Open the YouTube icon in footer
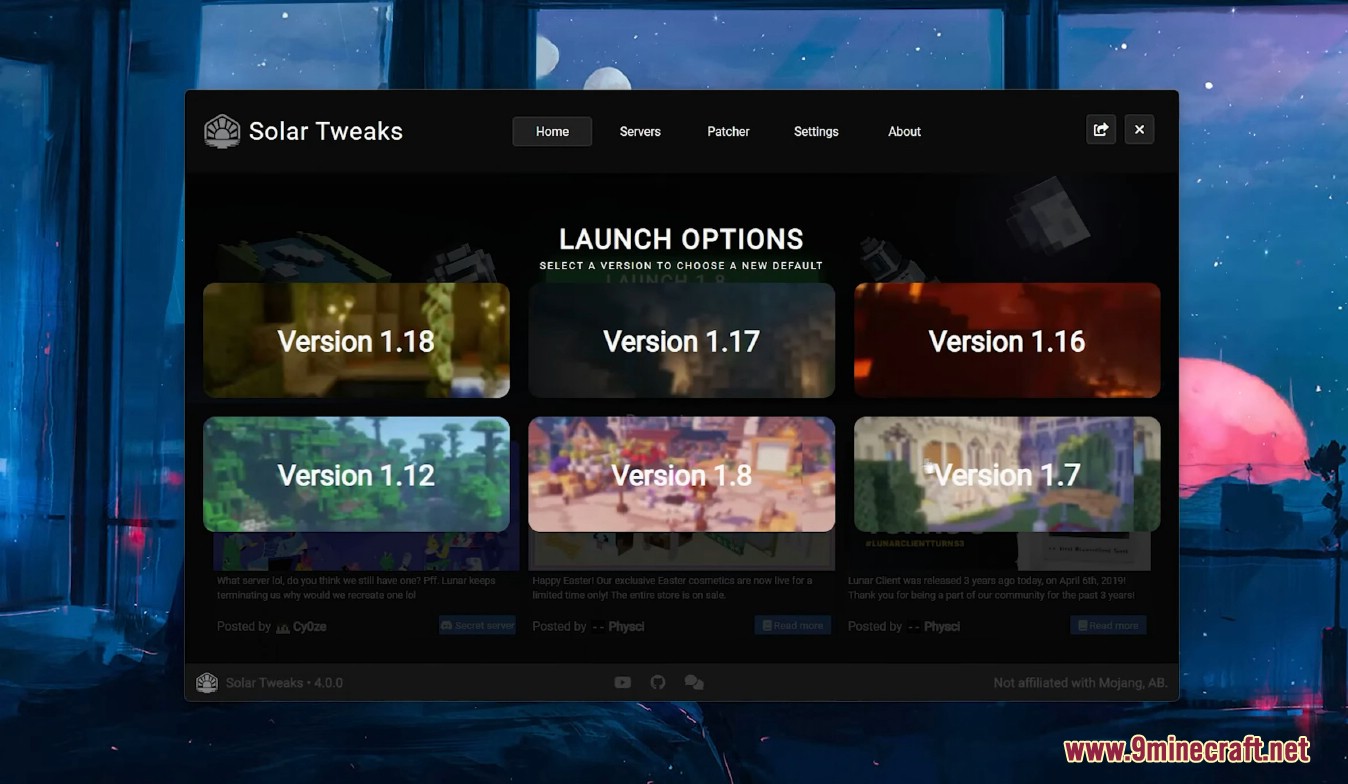The width and height of the screenshot is (1348, 784). coord(622,682)
